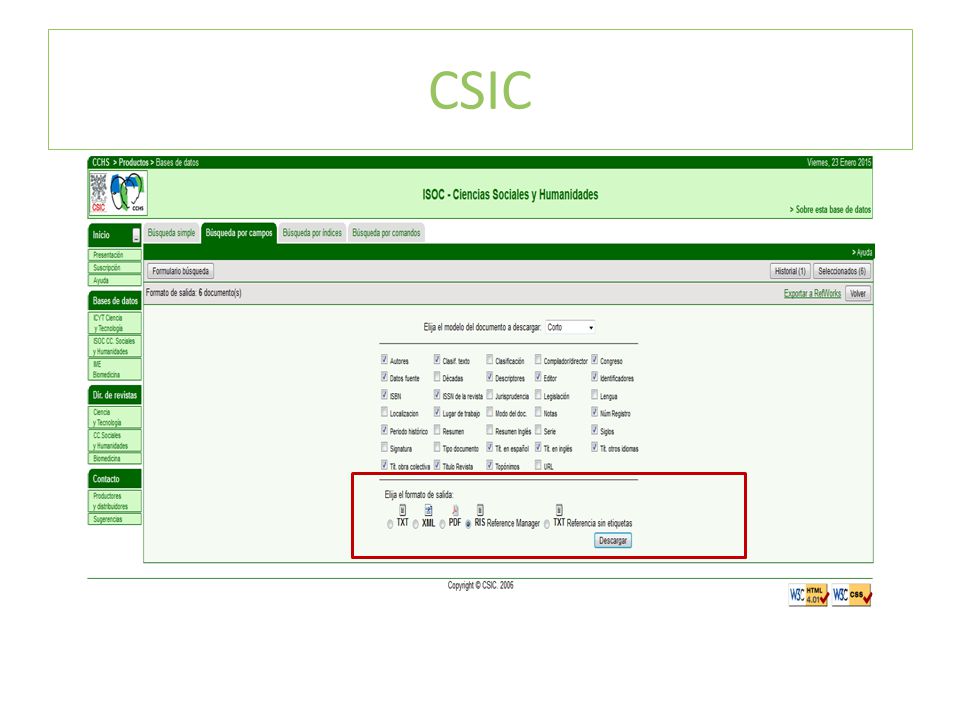Viewport: 960px width, 720px height.
Task: Check the Décadas checkbox
Action: pos(437,377)
